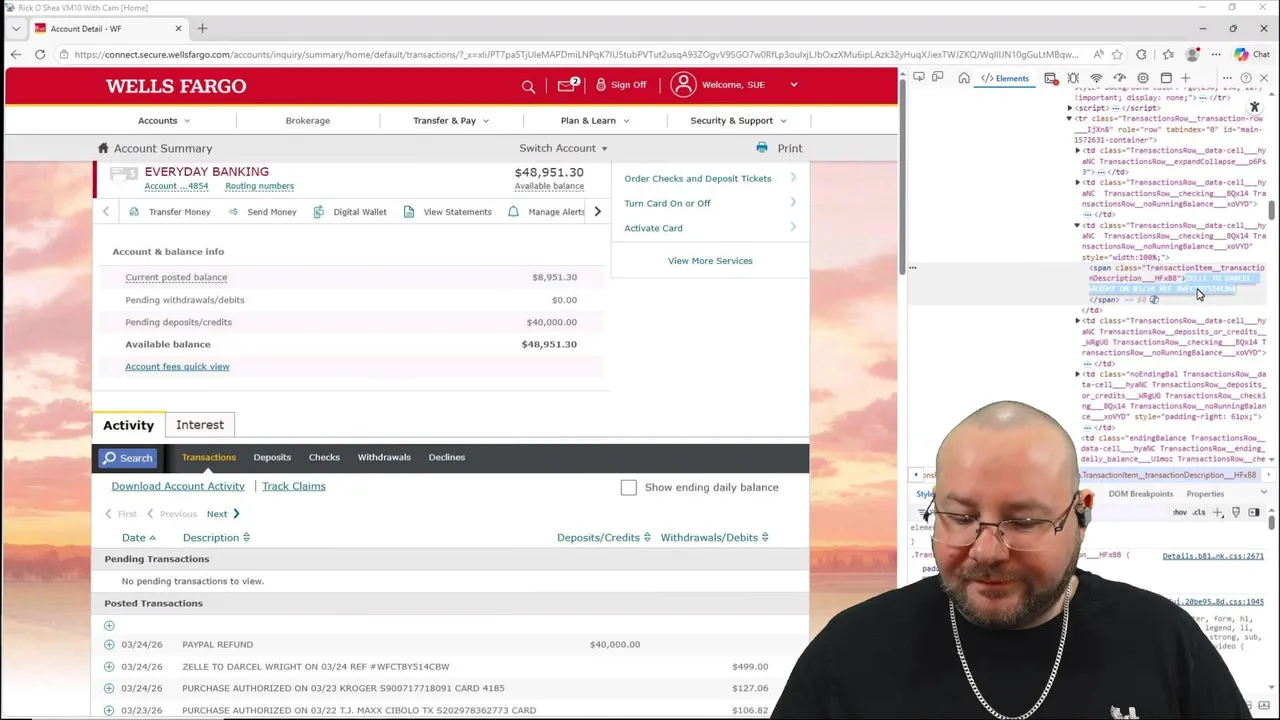The height and width of the screenshot is (720, 1280).
Task: Open the Transfer & Pay dropdown menu
Action: click(451, 120)
